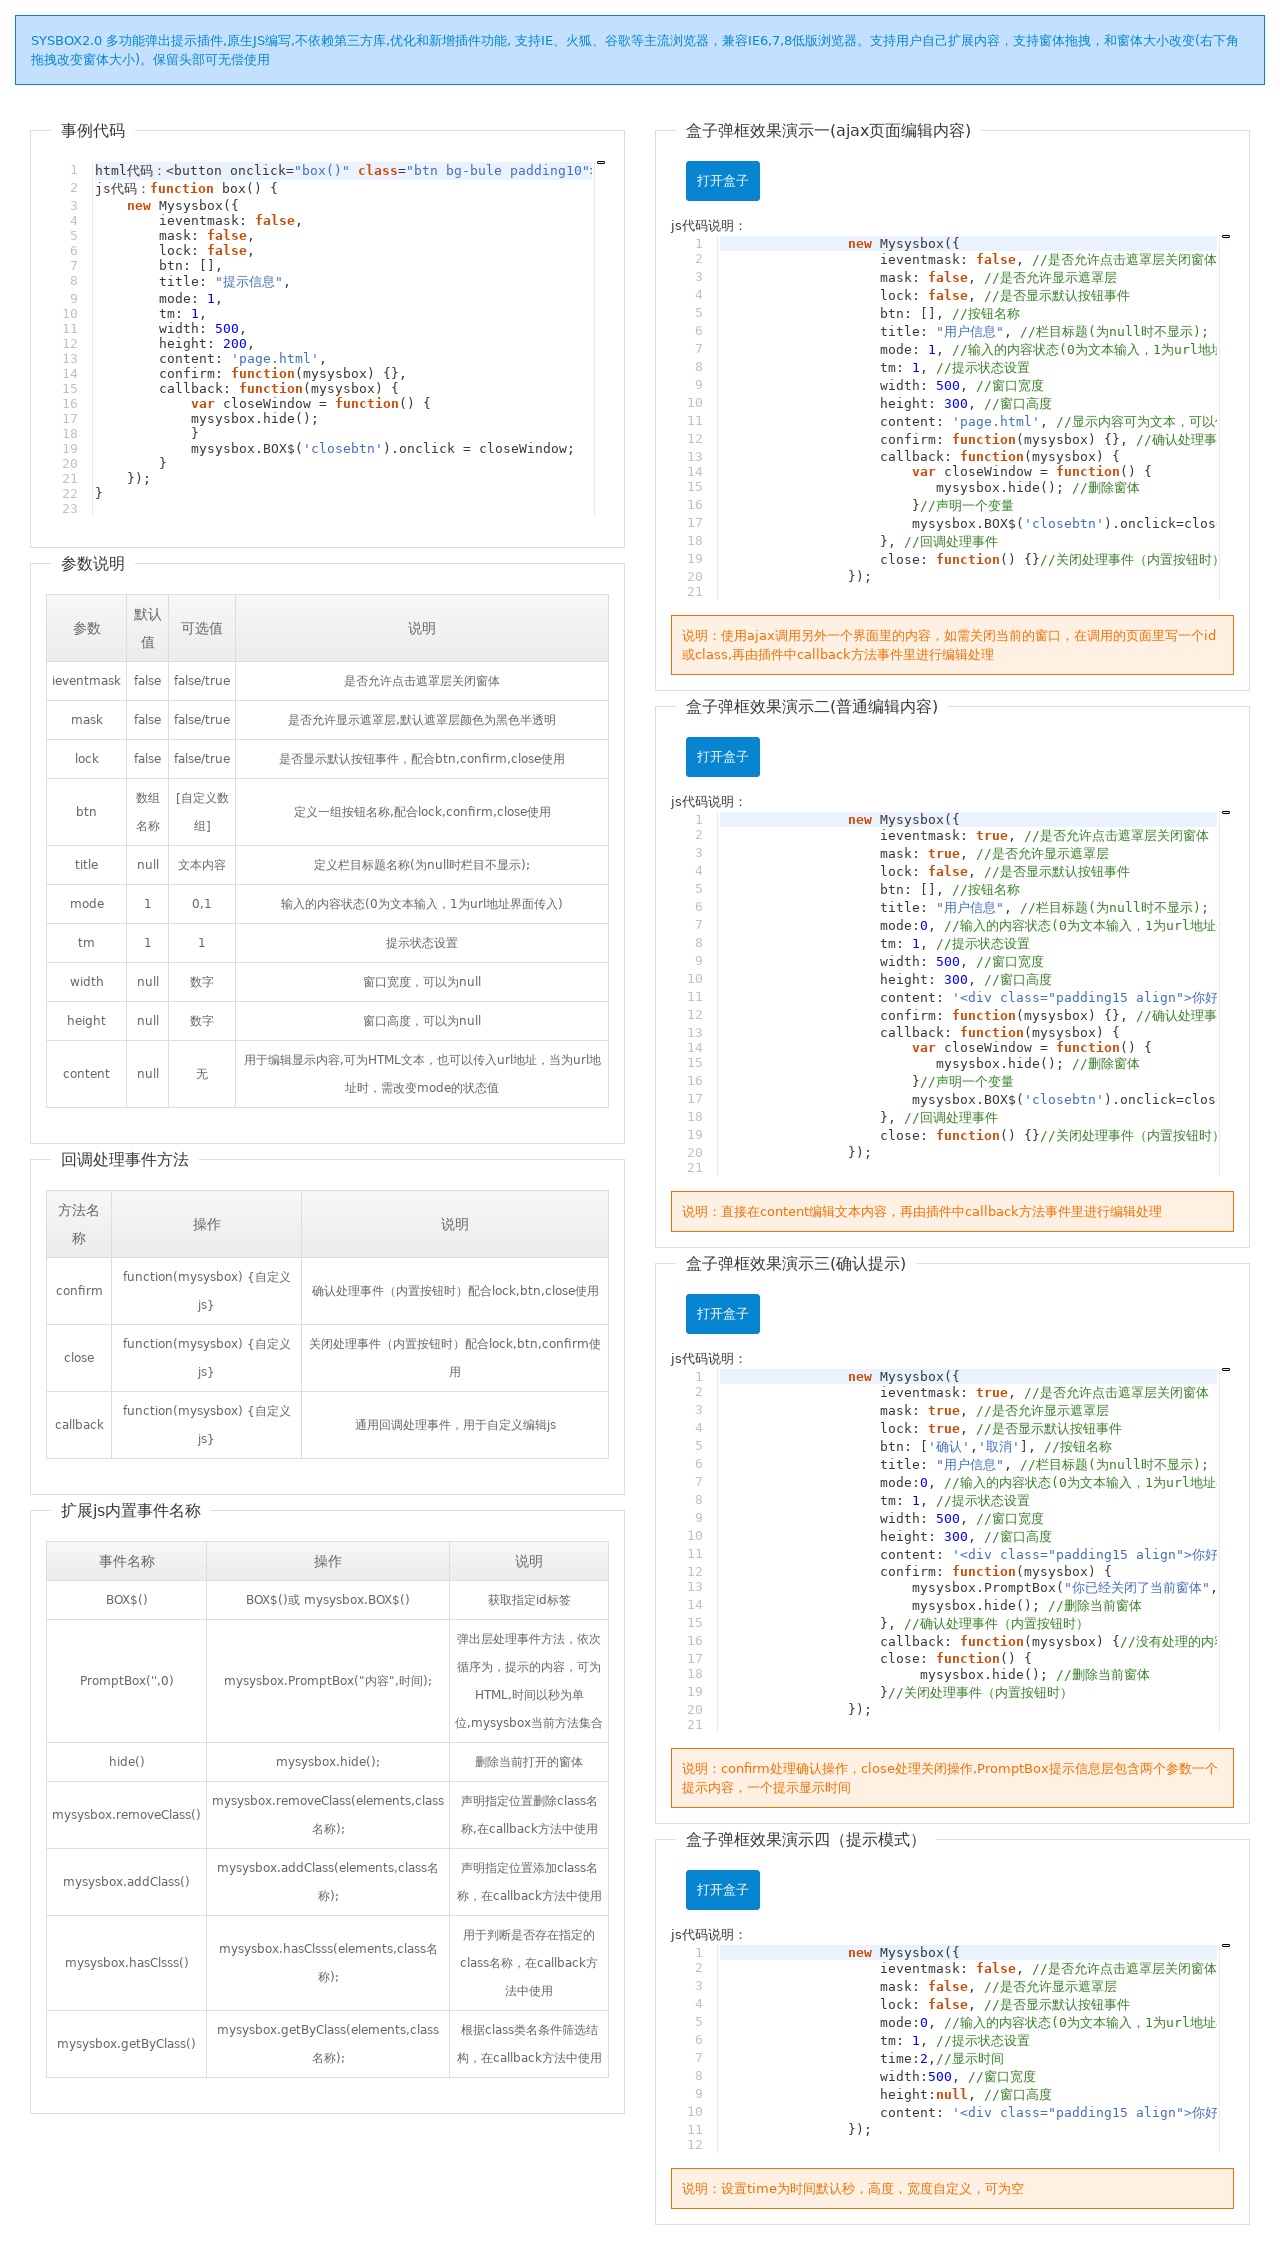
Task: Click orange note about confirm处理确认操作
Action: point(952,1778)
